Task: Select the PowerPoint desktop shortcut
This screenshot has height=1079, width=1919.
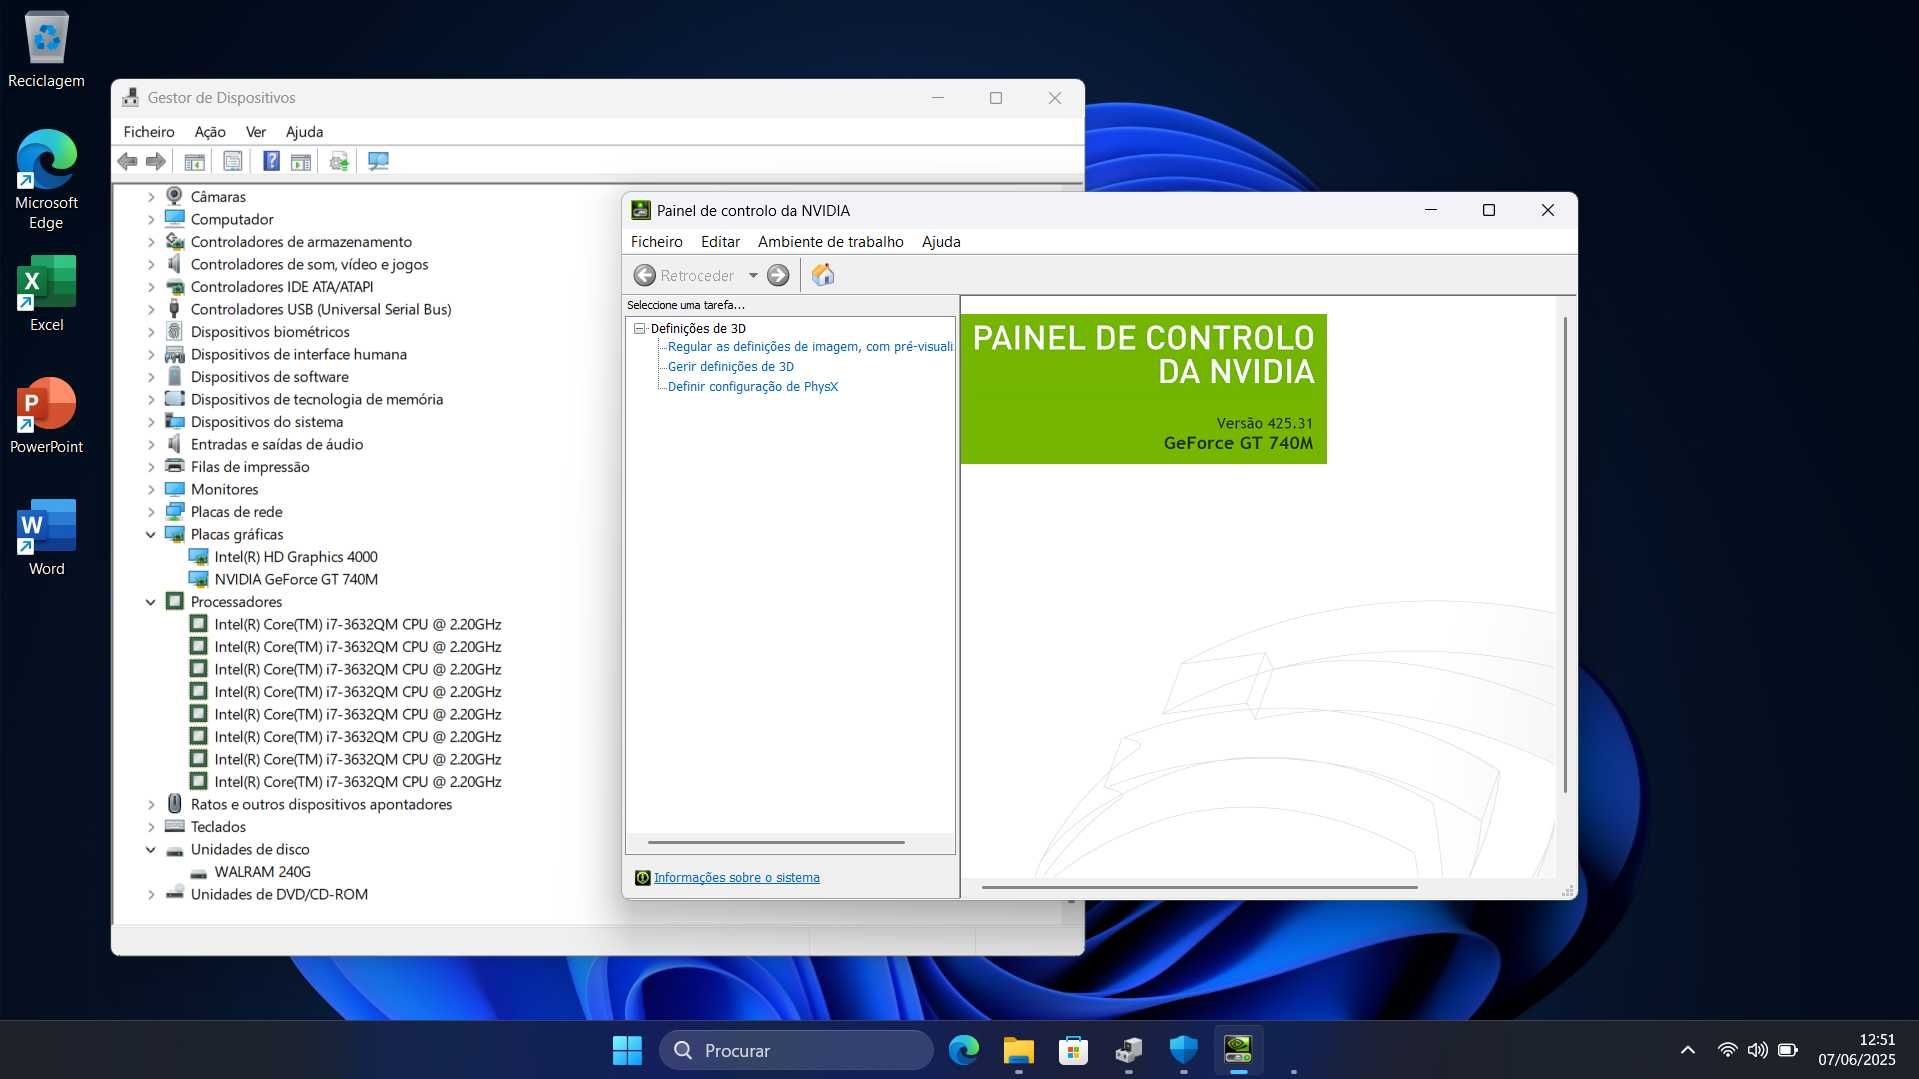Action: (46, 415)
